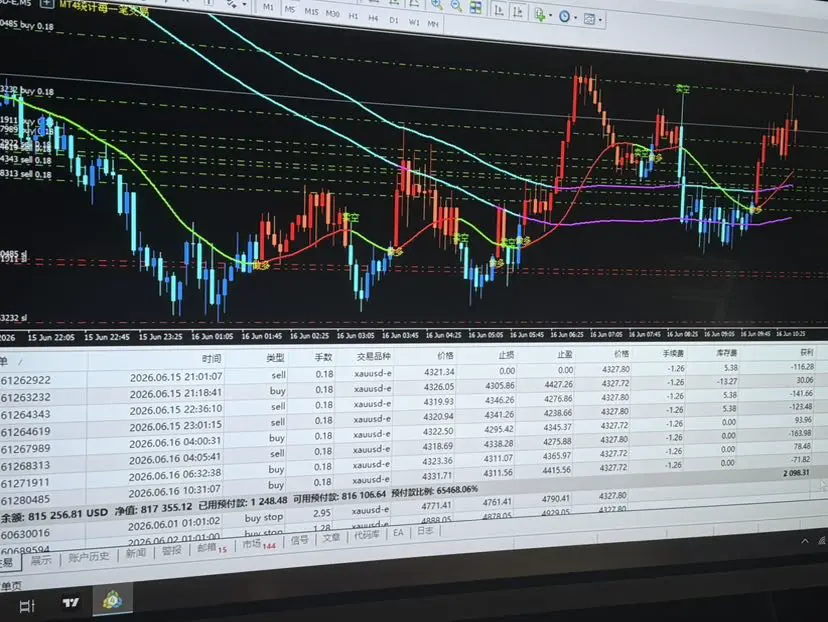Click the time 2026.06.15 21:01:07
The width and height of the screenshot is (828, 622).
coord(176,377)
